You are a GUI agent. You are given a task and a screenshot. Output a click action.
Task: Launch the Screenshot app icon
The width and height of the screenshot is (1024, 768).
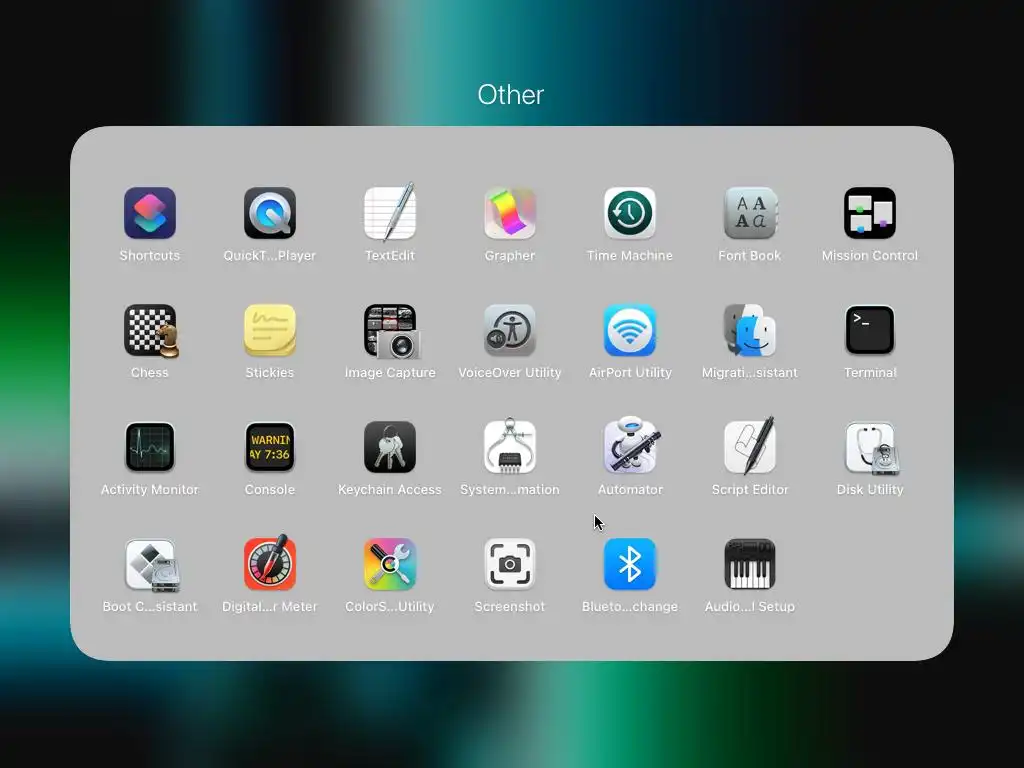510,564
